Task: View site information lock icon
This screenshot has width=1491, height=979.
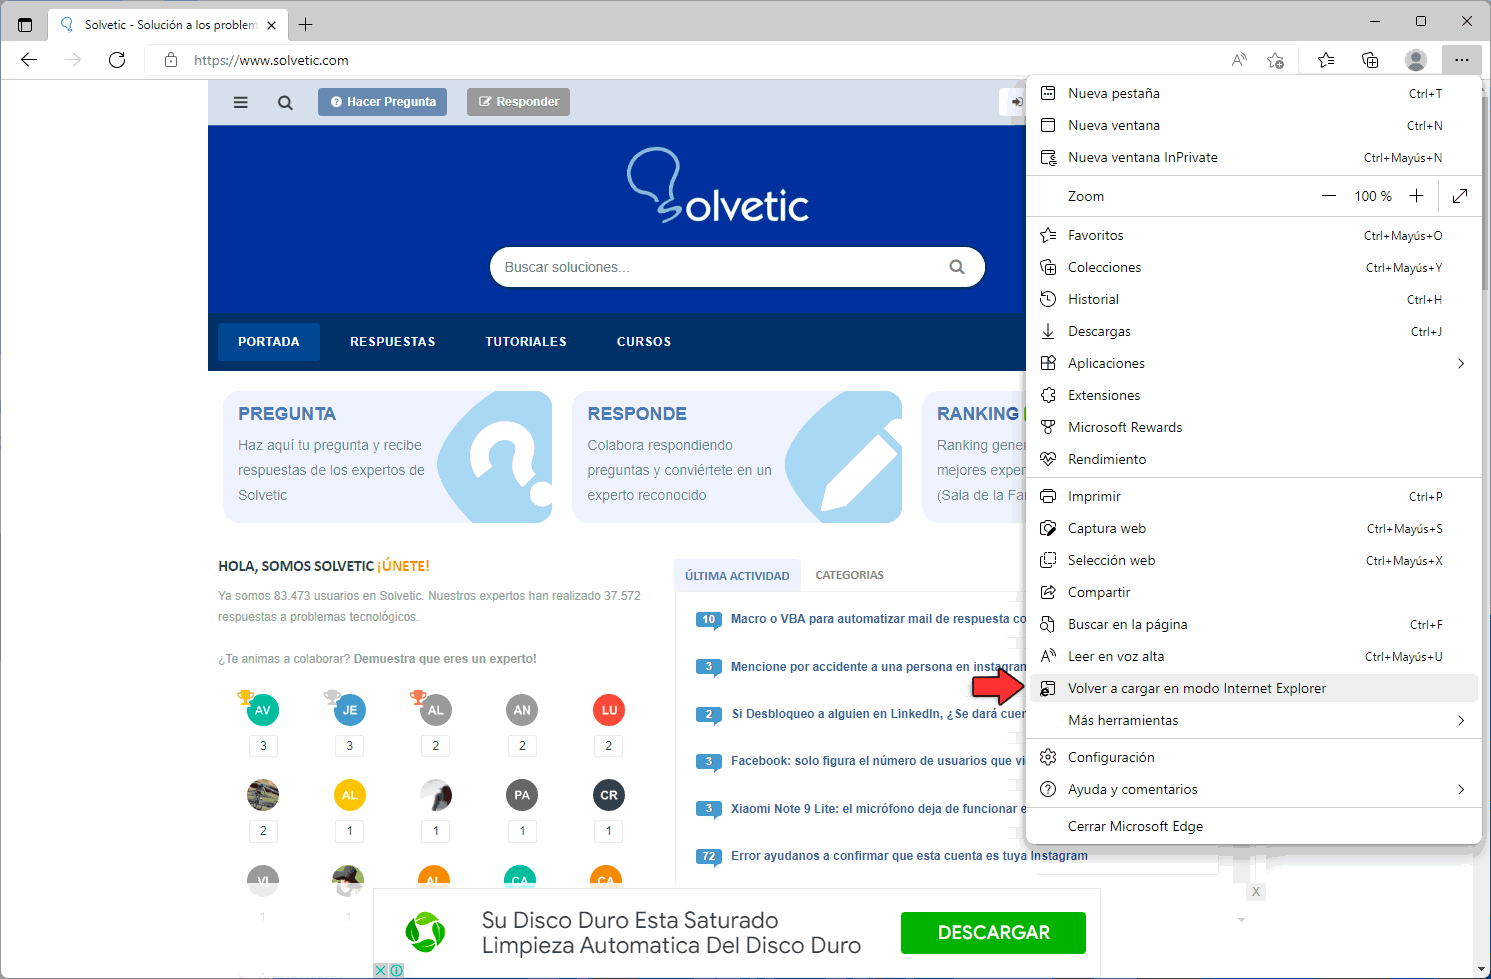Action: tap(171, 60)
